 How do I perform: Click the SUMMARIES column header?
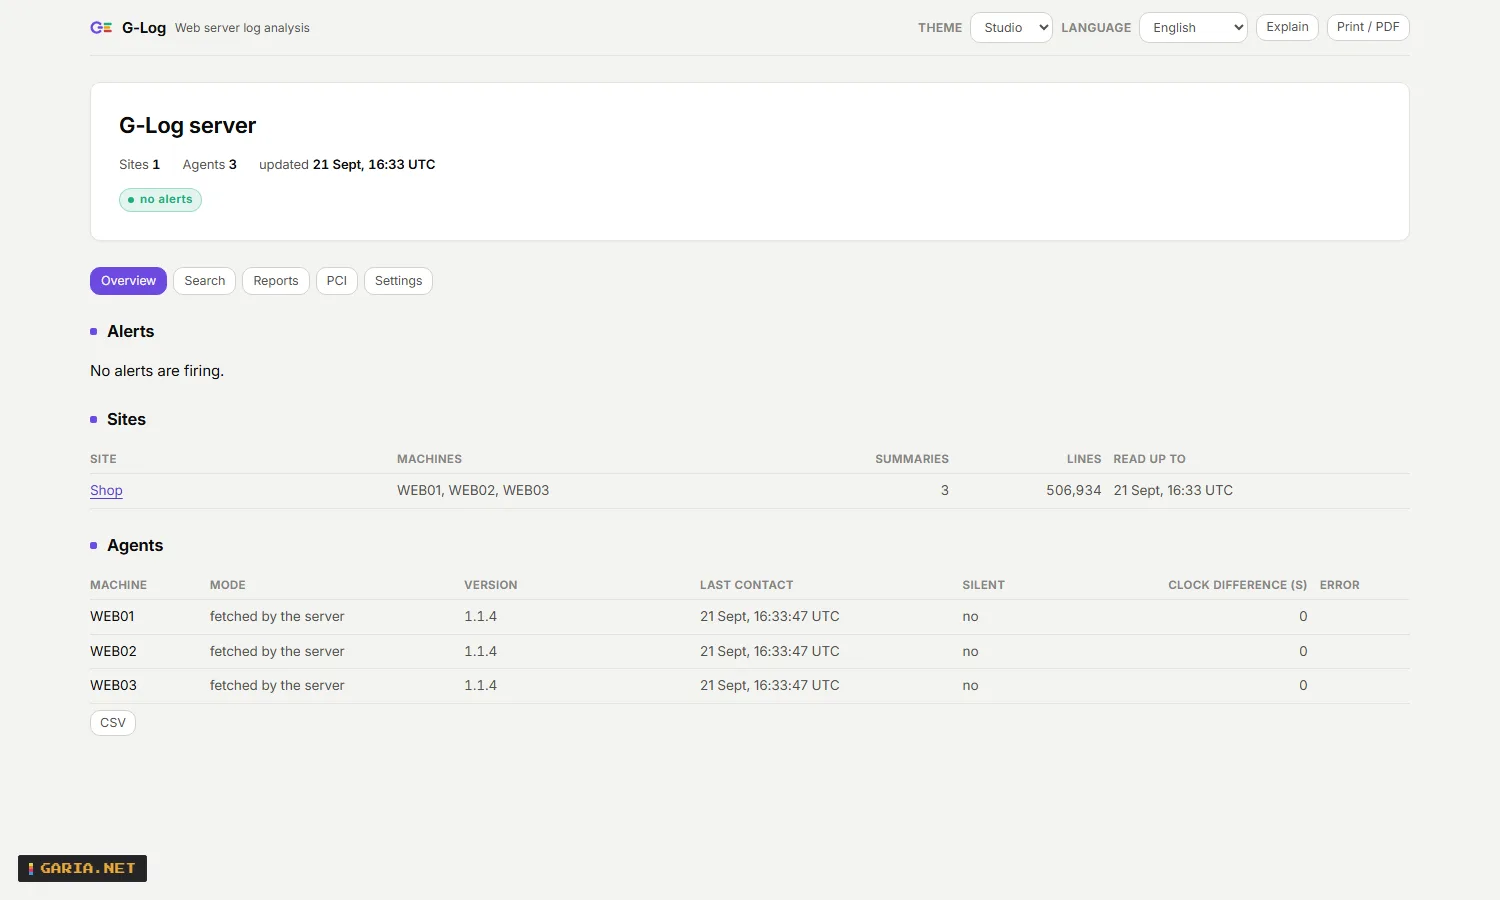[x=912, y=459]
